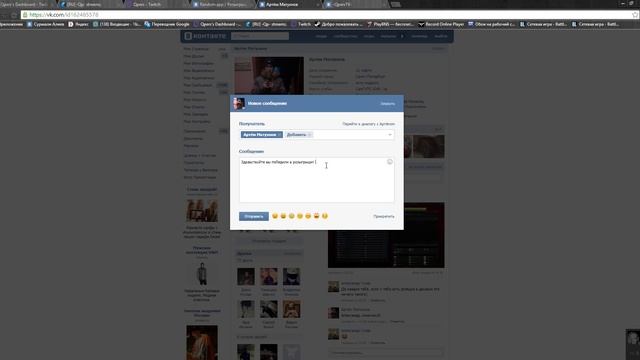
Task: Open a new browser tab
Action: (396, 4)
